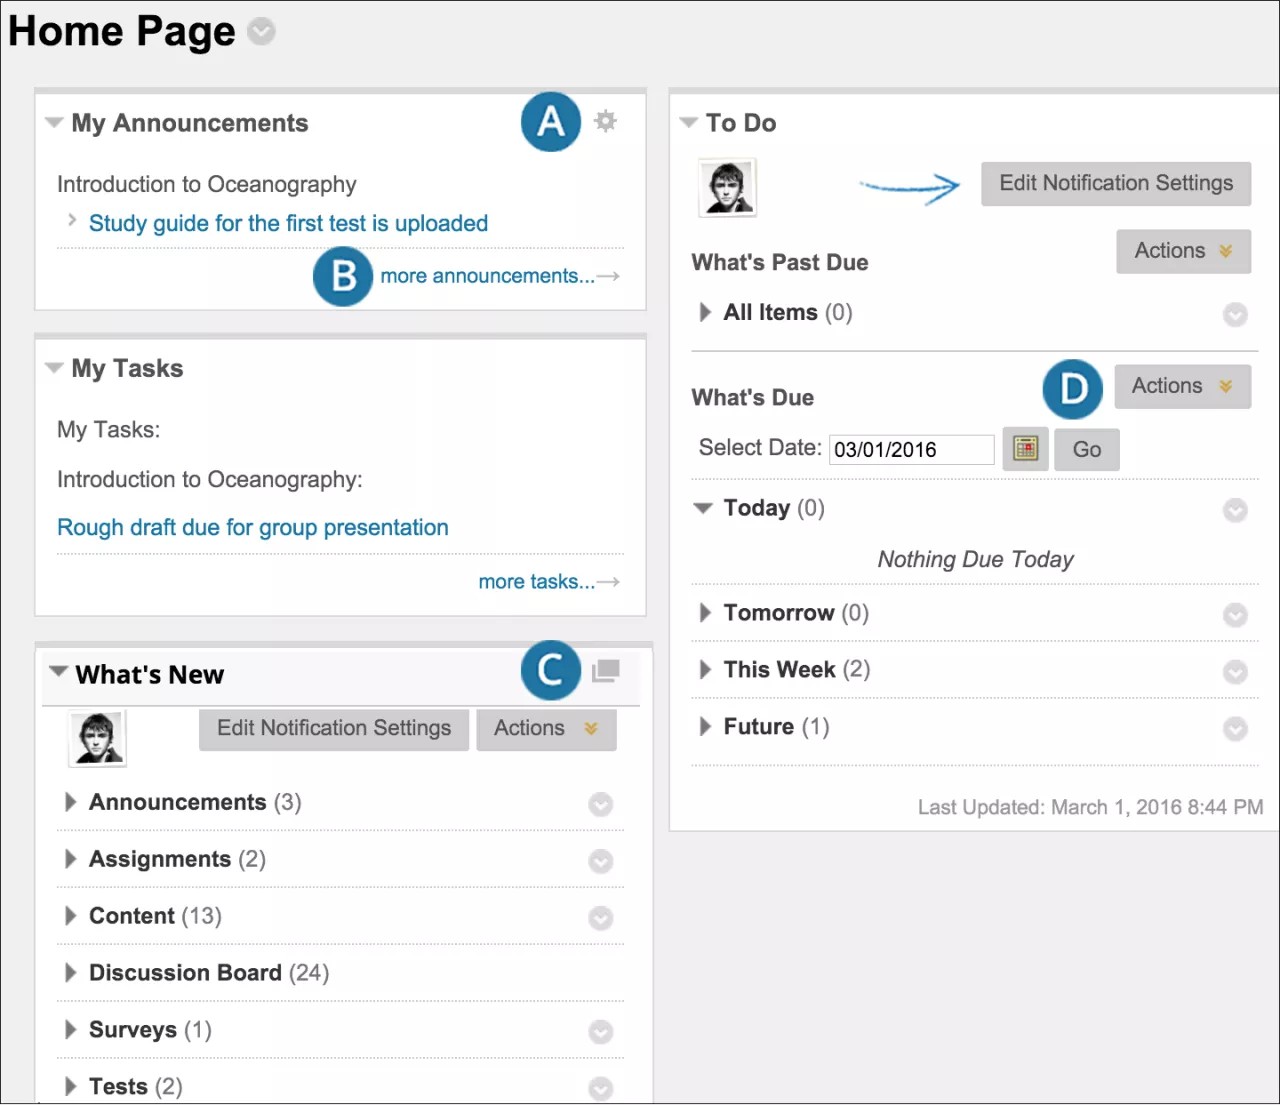Click the chevron circle next to Surveys
Screen dimensions: 1280x1105
tap(600, 1032)
